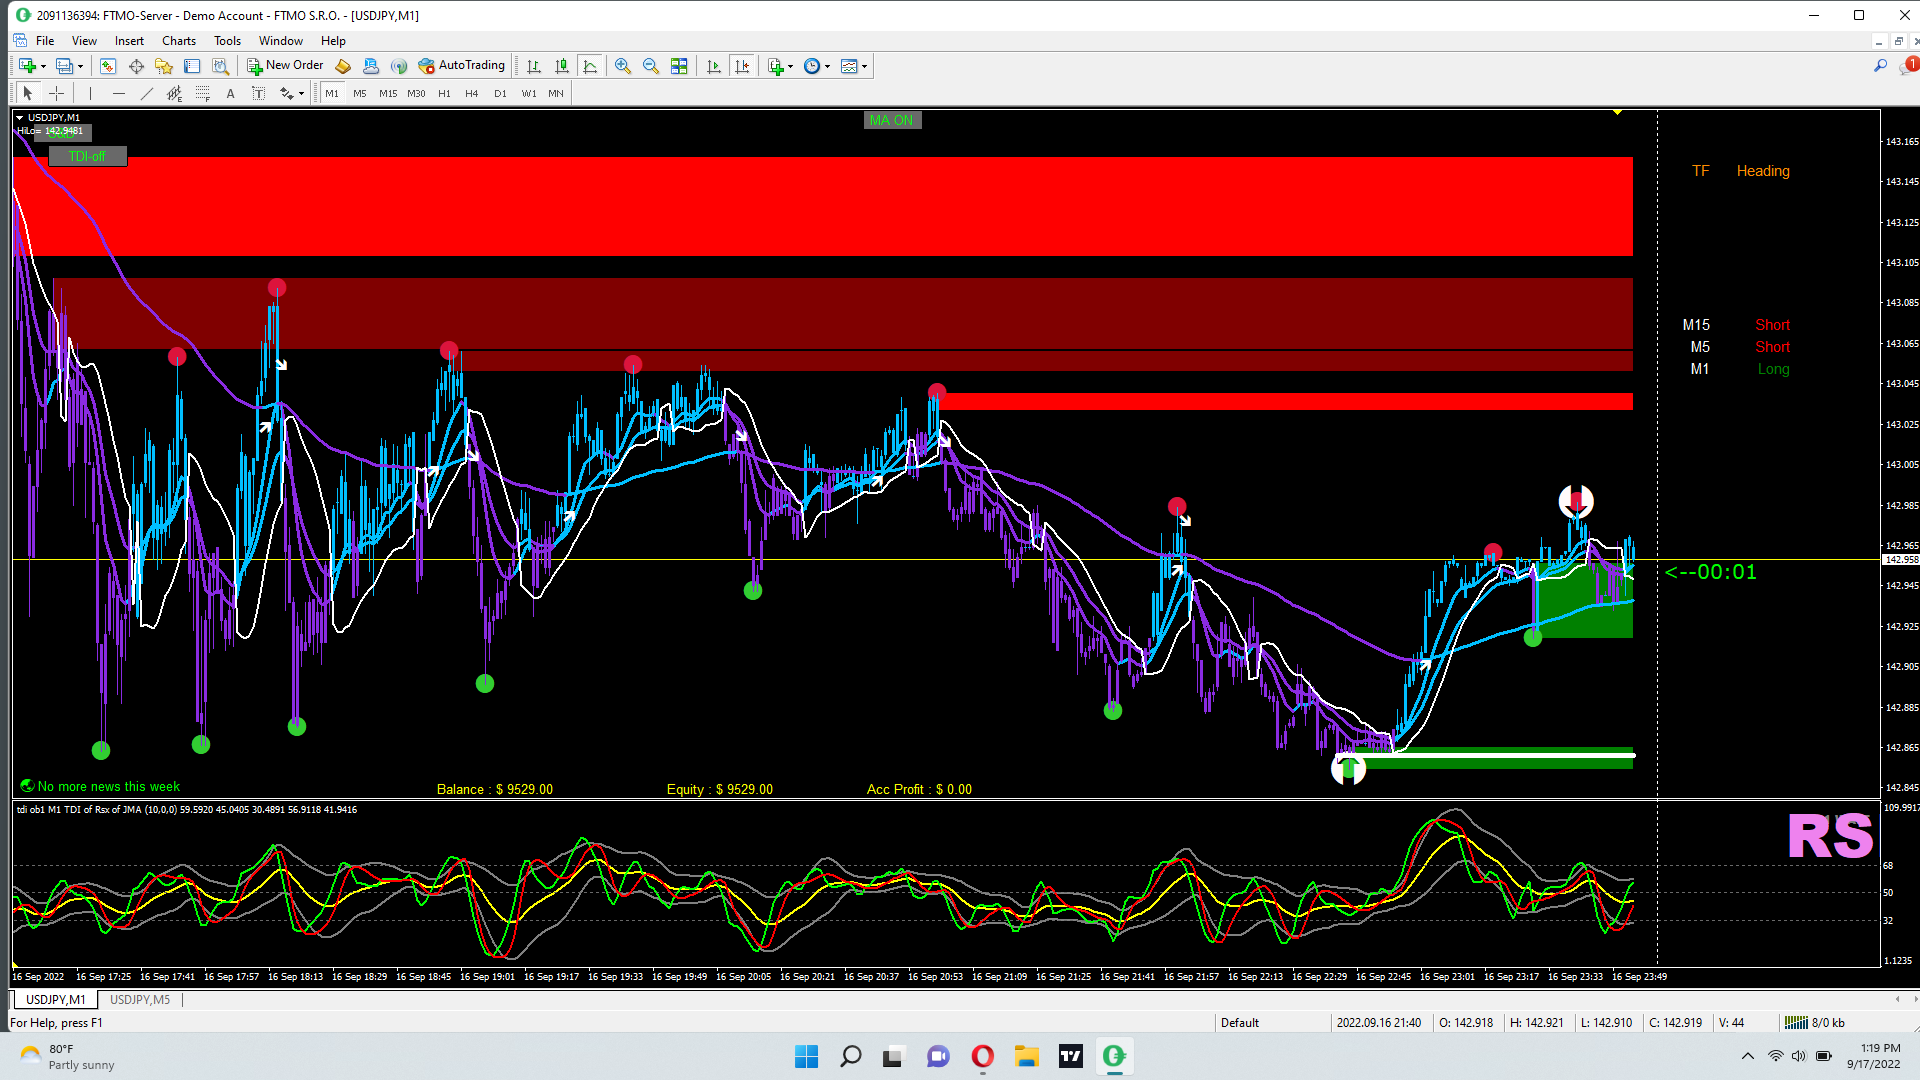Expand the Indicators list dropdown arrow
This screenshot has width=1920, height=1080.
pos(791,67)
